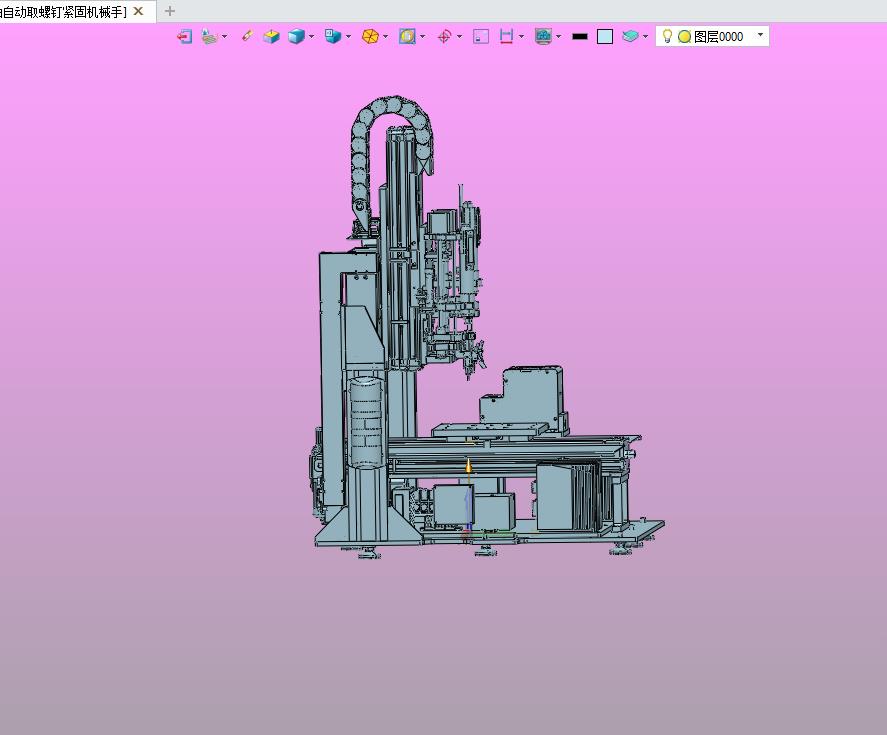This screenshot has height=735, width=887.
Task: Open dropdown beside teal layers icon
Action: tap(645, 37)
